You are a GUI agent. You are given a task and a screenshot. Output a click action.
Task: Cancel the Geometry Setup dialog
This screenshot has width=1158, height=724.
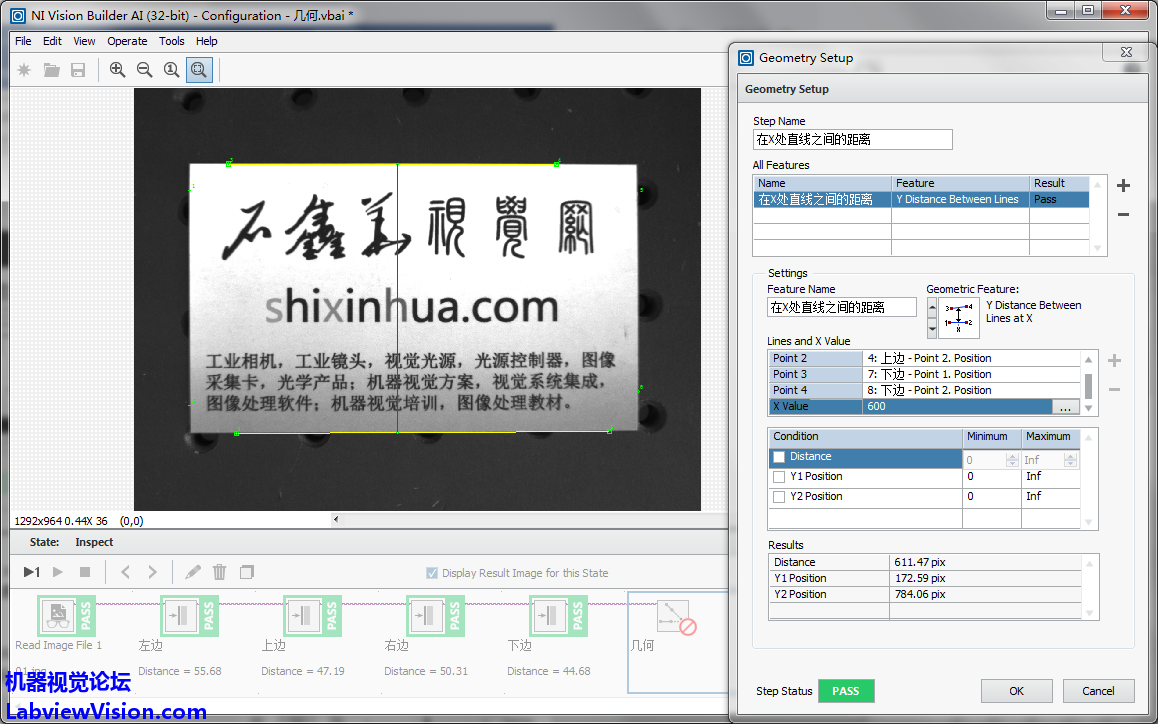(1098, 691)
